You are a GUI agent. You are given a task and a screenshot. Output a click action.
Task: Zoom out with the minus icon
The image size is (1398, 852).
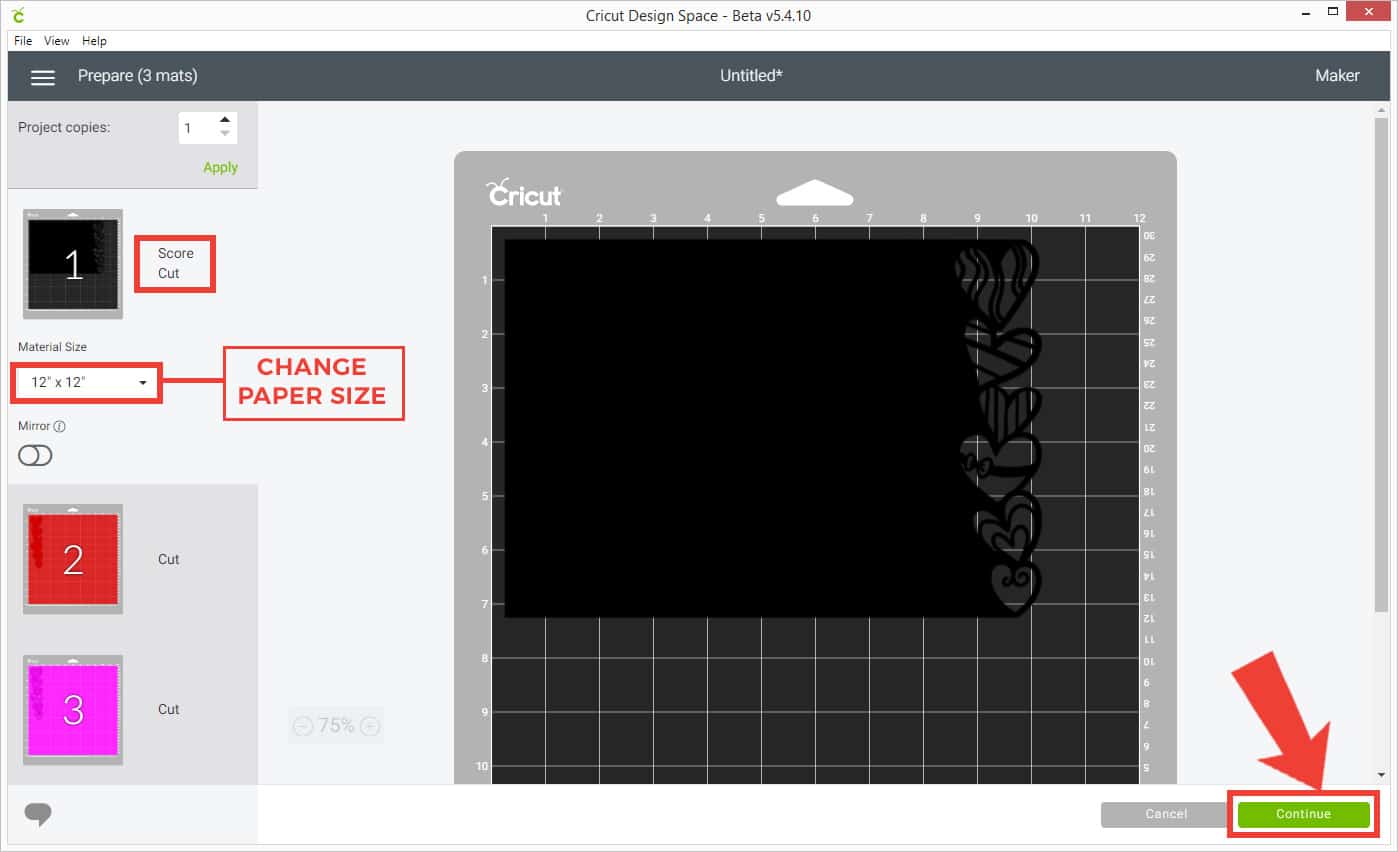click(x=303, y=726)
